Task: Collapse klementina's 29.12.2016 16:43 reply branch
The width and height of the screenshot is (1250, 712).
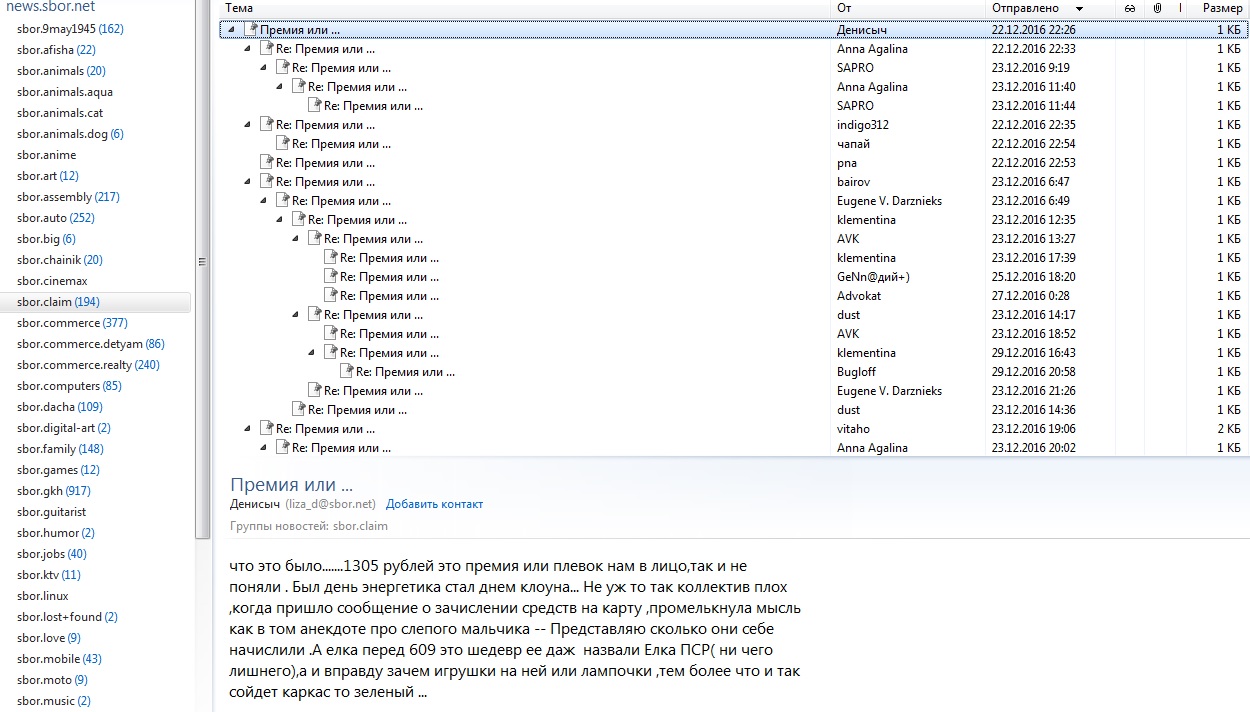Action: tap(312, 353)
